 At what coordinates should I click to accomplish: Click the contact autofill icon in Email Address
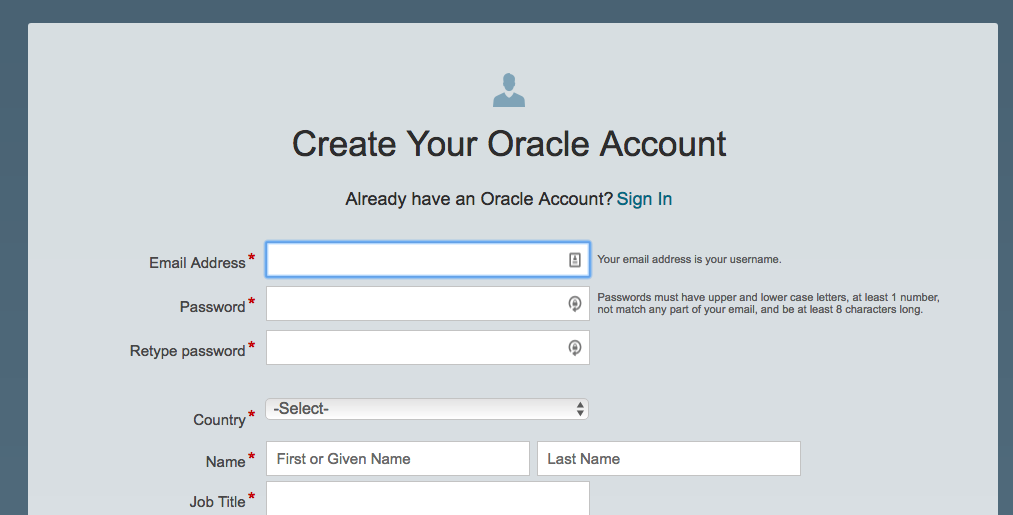[x=575, y=260]
